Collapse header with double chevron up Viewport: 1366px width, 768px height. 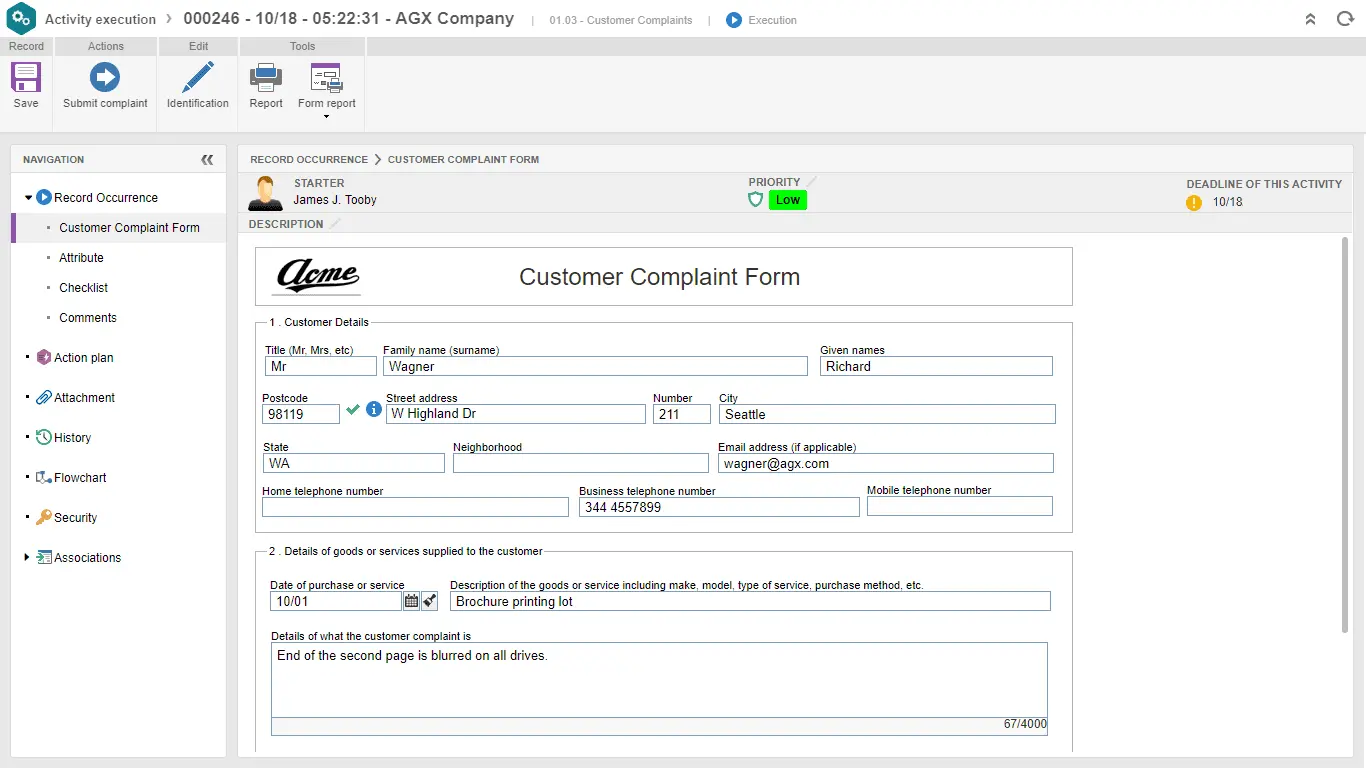[x=1311, y=19]
